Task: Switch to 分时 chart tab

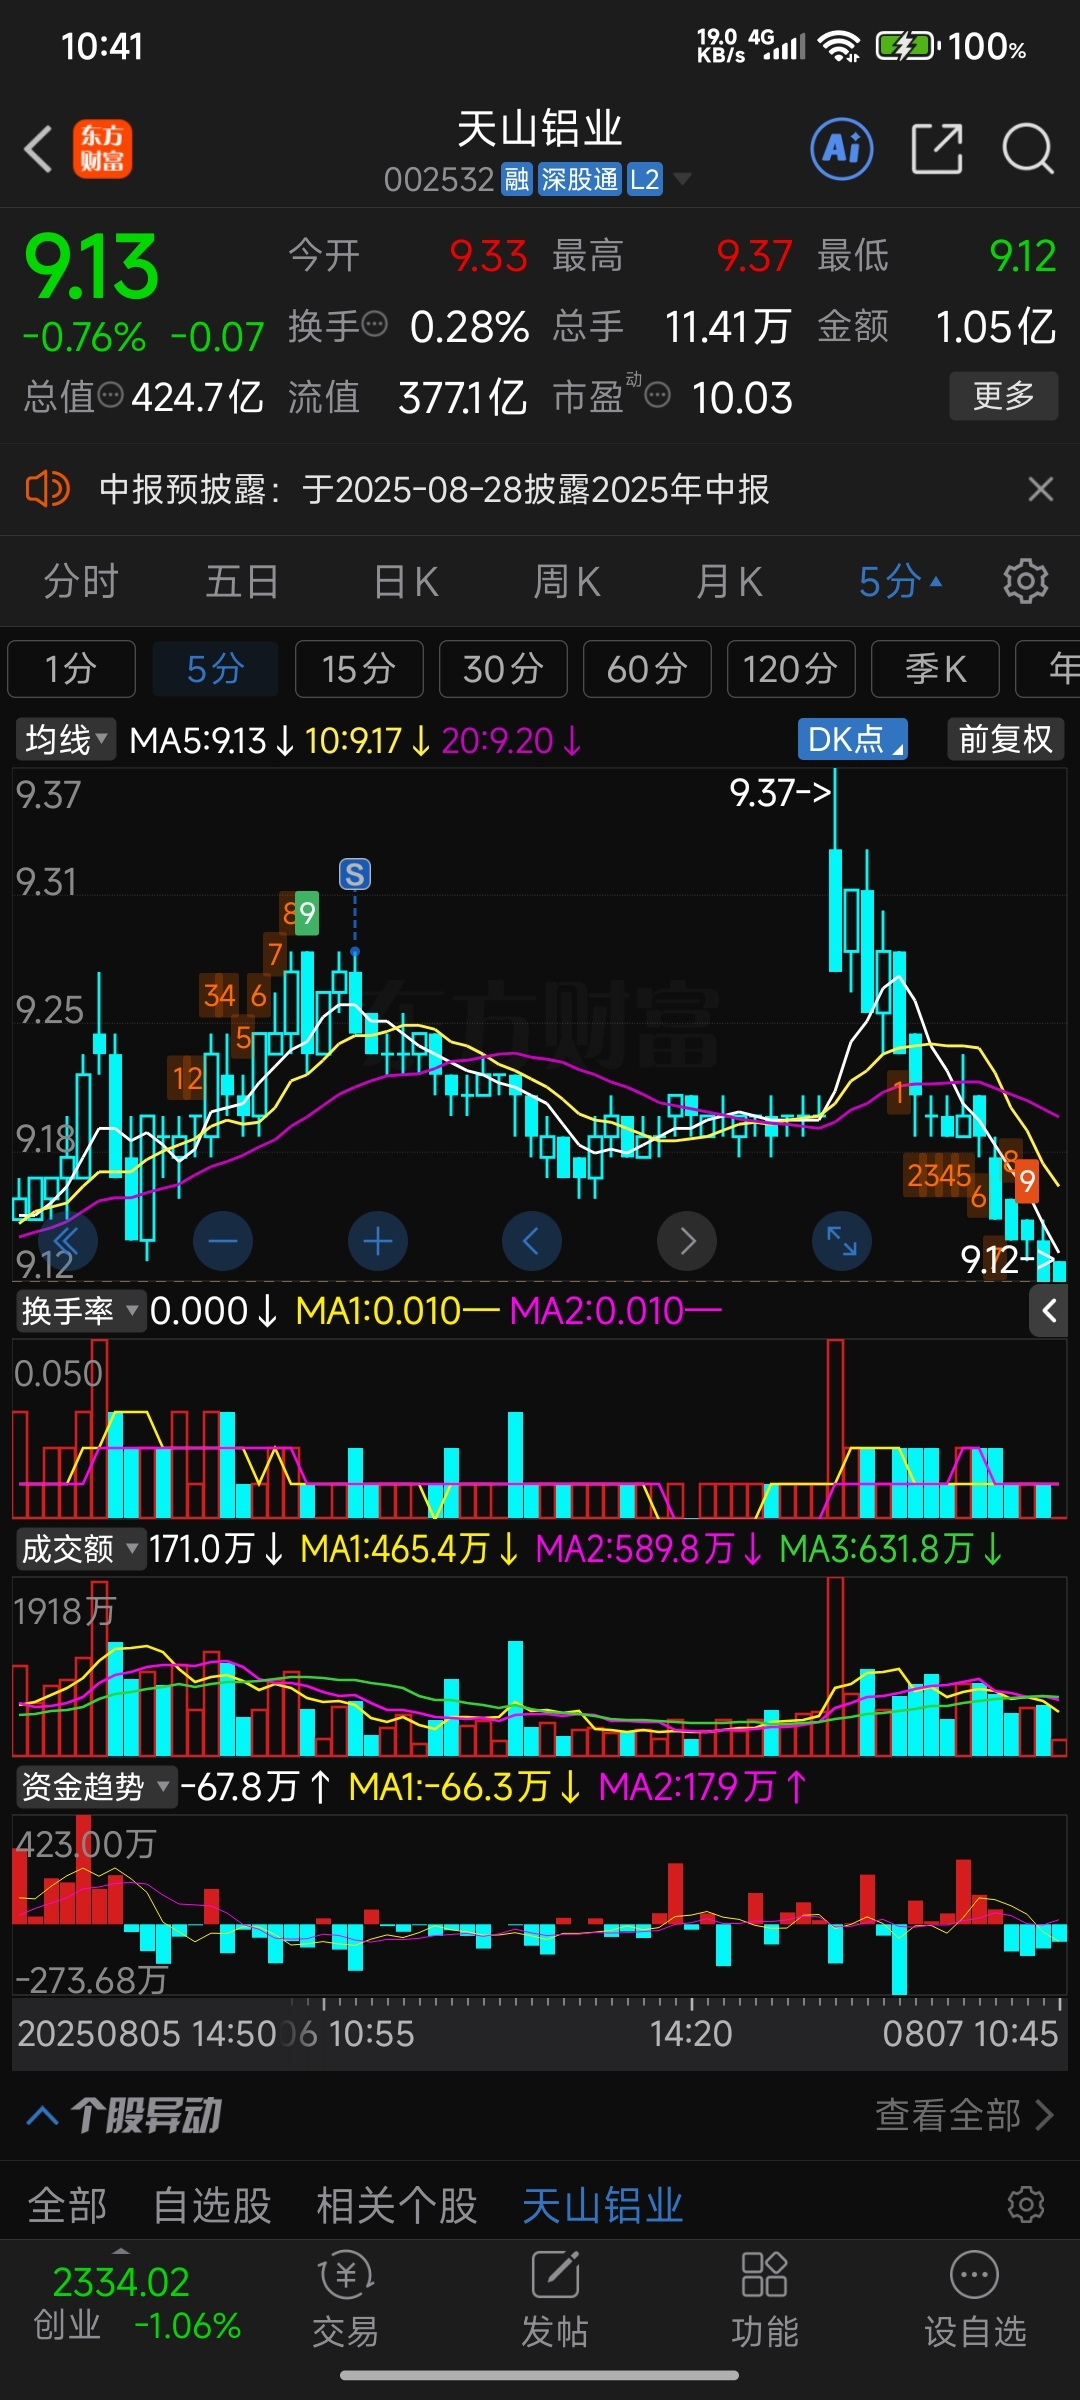Action: (81, 581)
